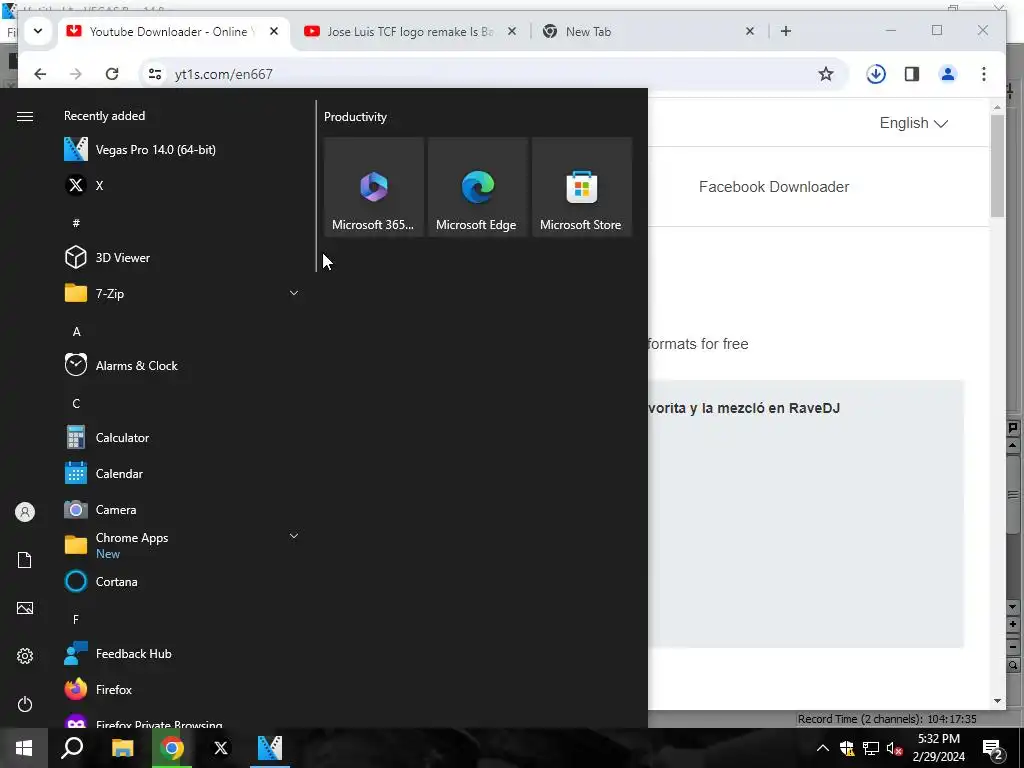Viewport: 1024px width, 768px height.
Task: Jump to letter A header in app list
Action: point(76,332)
